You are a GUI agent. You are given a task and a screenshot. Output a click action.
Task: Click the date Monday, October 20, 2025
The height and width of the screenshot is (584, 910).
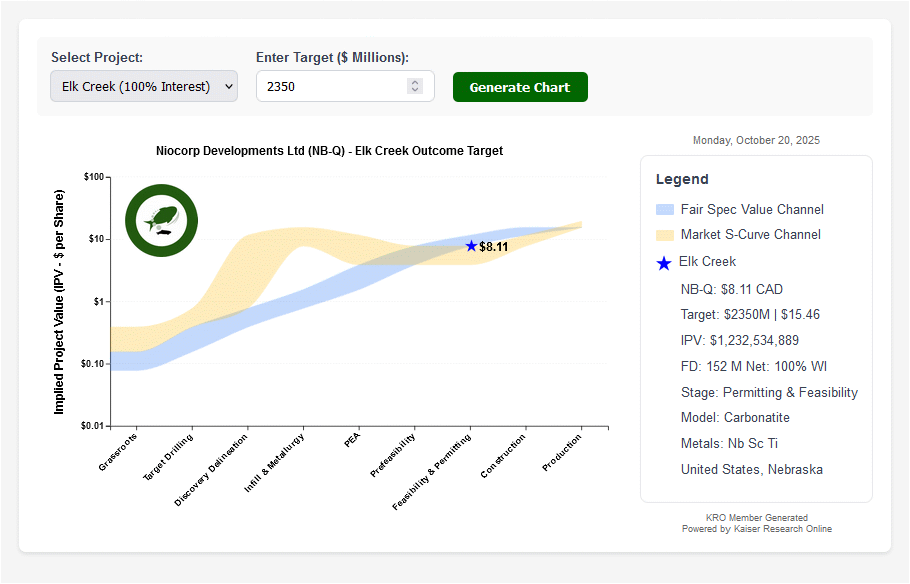coord(756,140)
